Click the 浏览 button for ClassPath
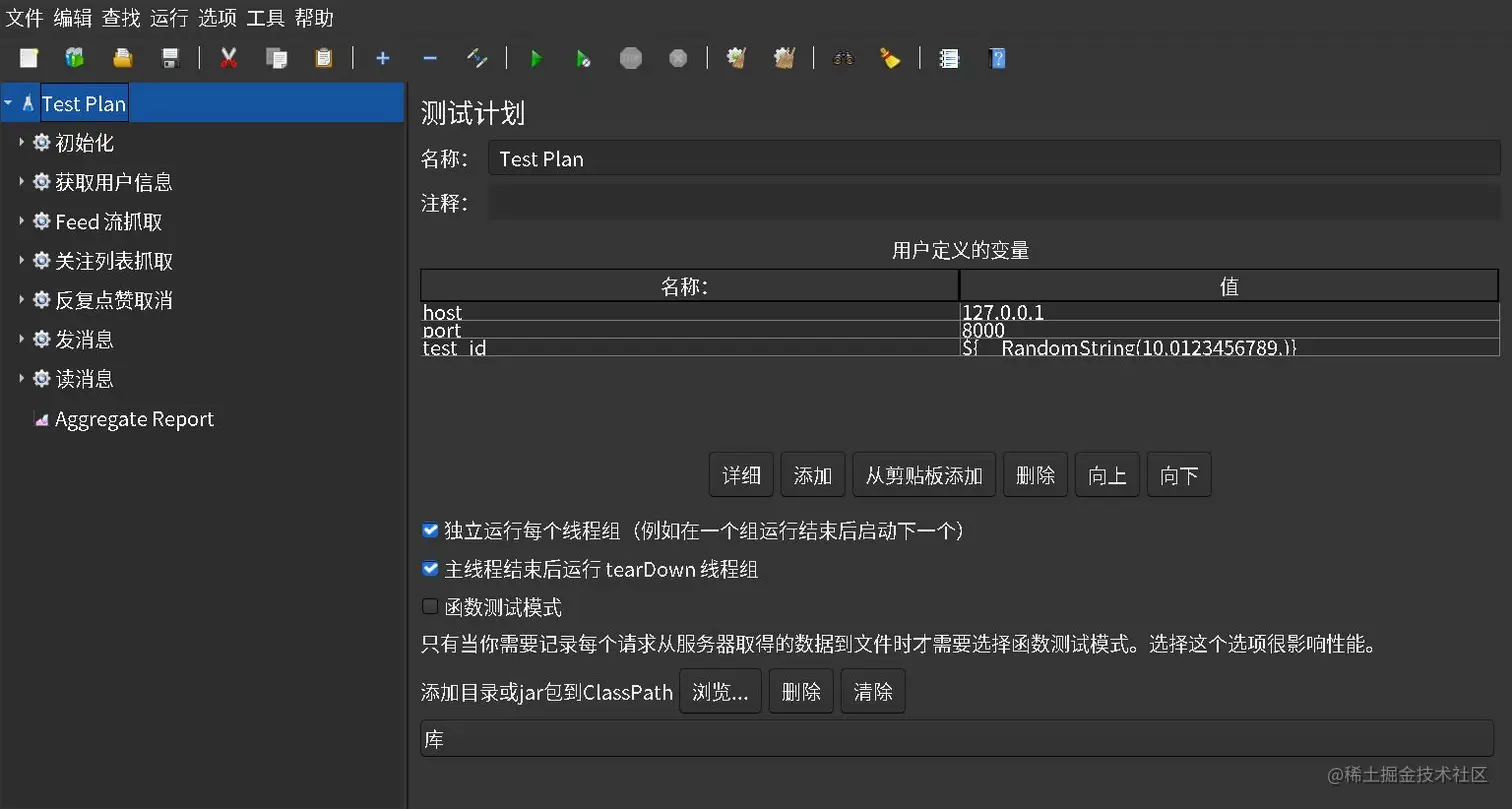Image resolution: width=1512 pixels, height=809 pixels. [x=718, y=690]
